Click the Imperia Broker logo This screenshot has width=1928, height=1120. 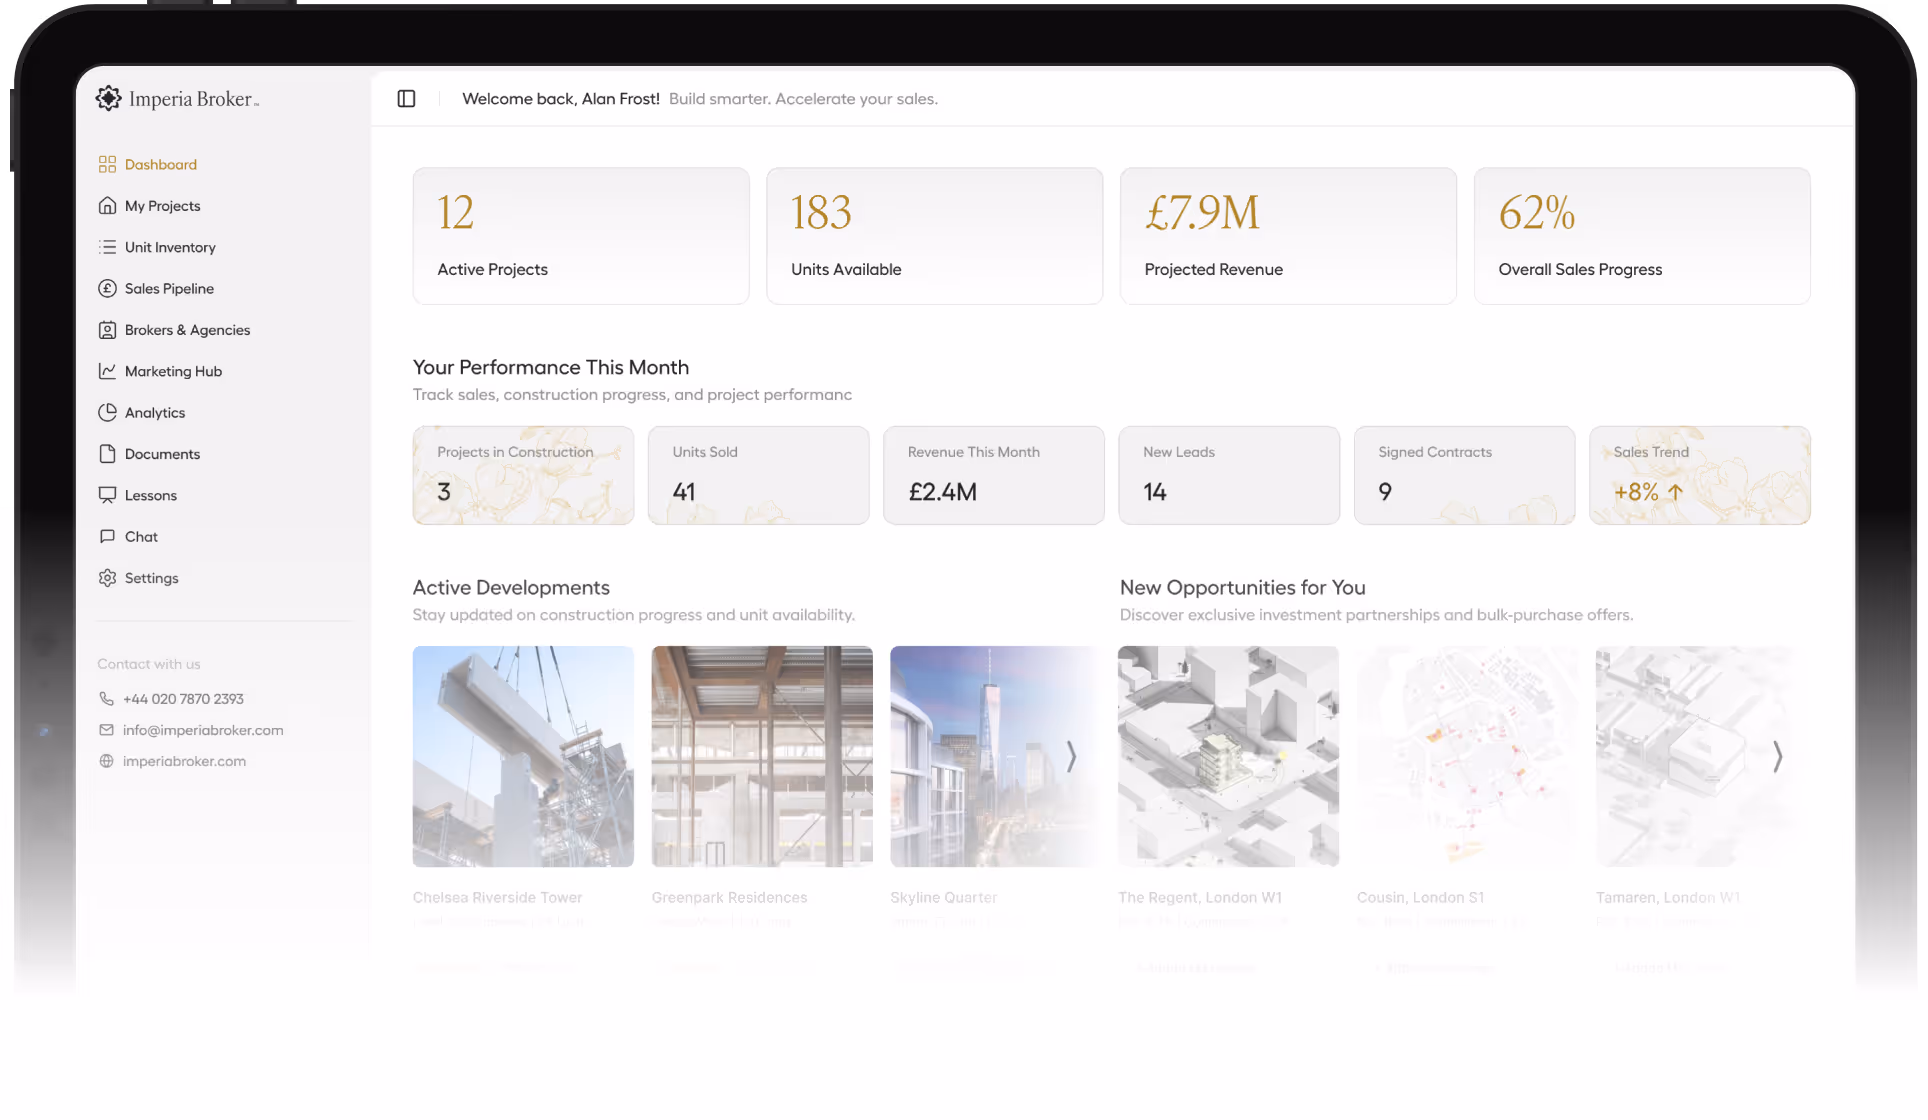pos(178,98)
